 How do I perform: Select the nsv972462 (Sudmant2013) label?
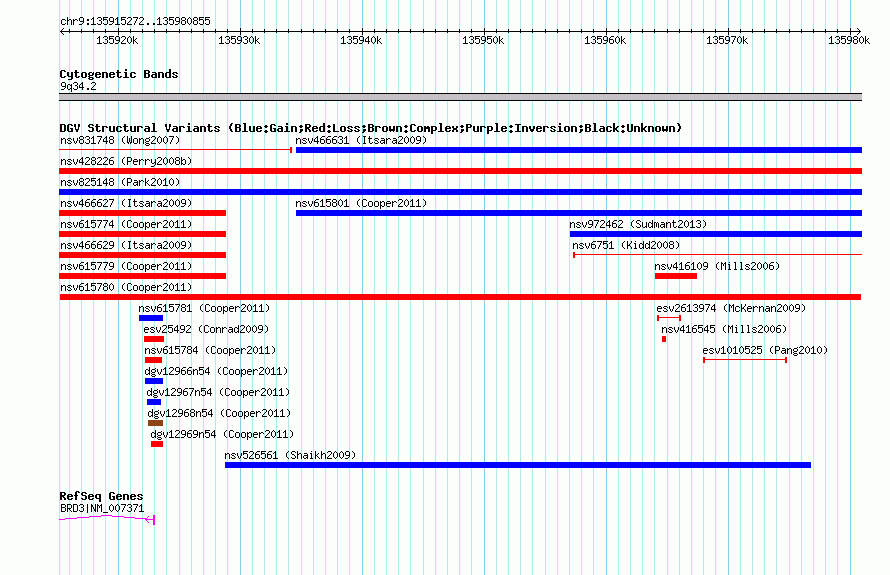click(x=638, y=224)
